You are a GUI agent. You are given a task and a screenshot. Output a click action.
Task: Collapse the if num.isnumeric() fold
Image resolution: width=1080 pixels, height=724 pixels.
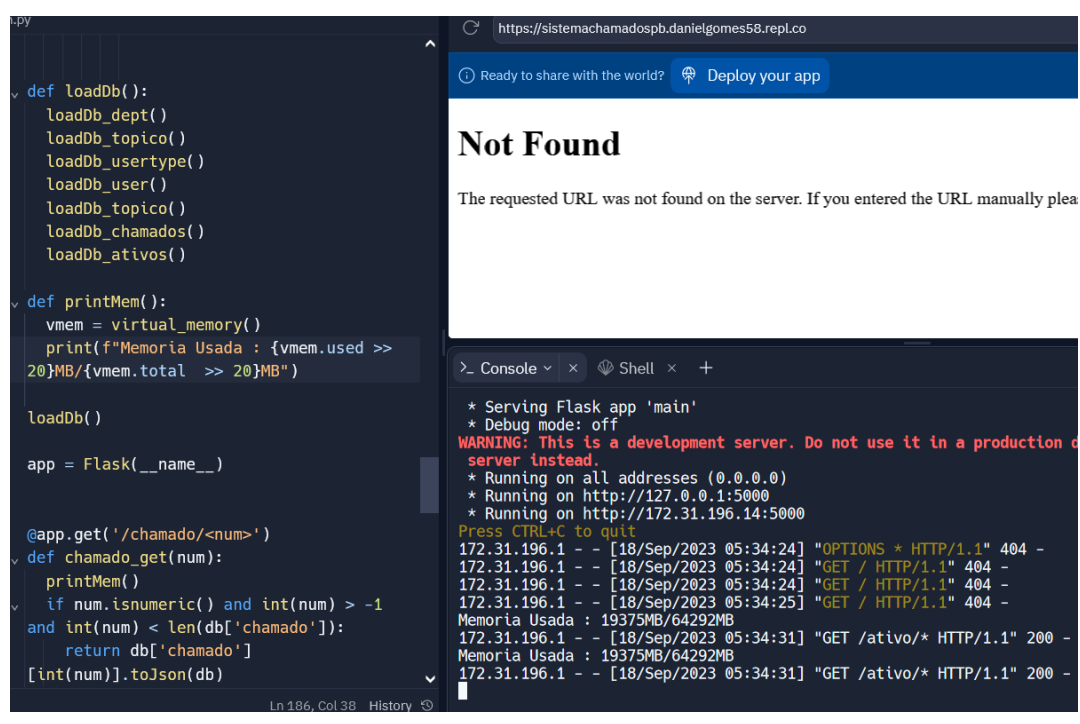(14, 606)
